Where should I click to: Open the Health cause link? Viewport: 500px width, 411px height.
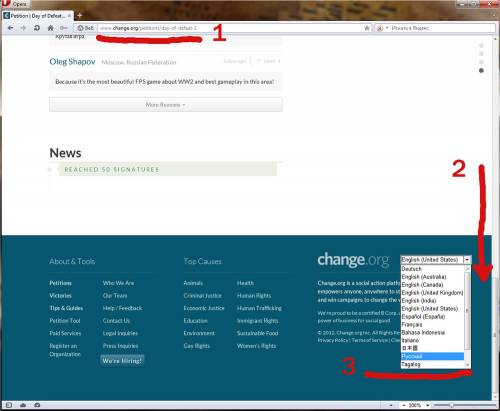[x=245, y=283]
